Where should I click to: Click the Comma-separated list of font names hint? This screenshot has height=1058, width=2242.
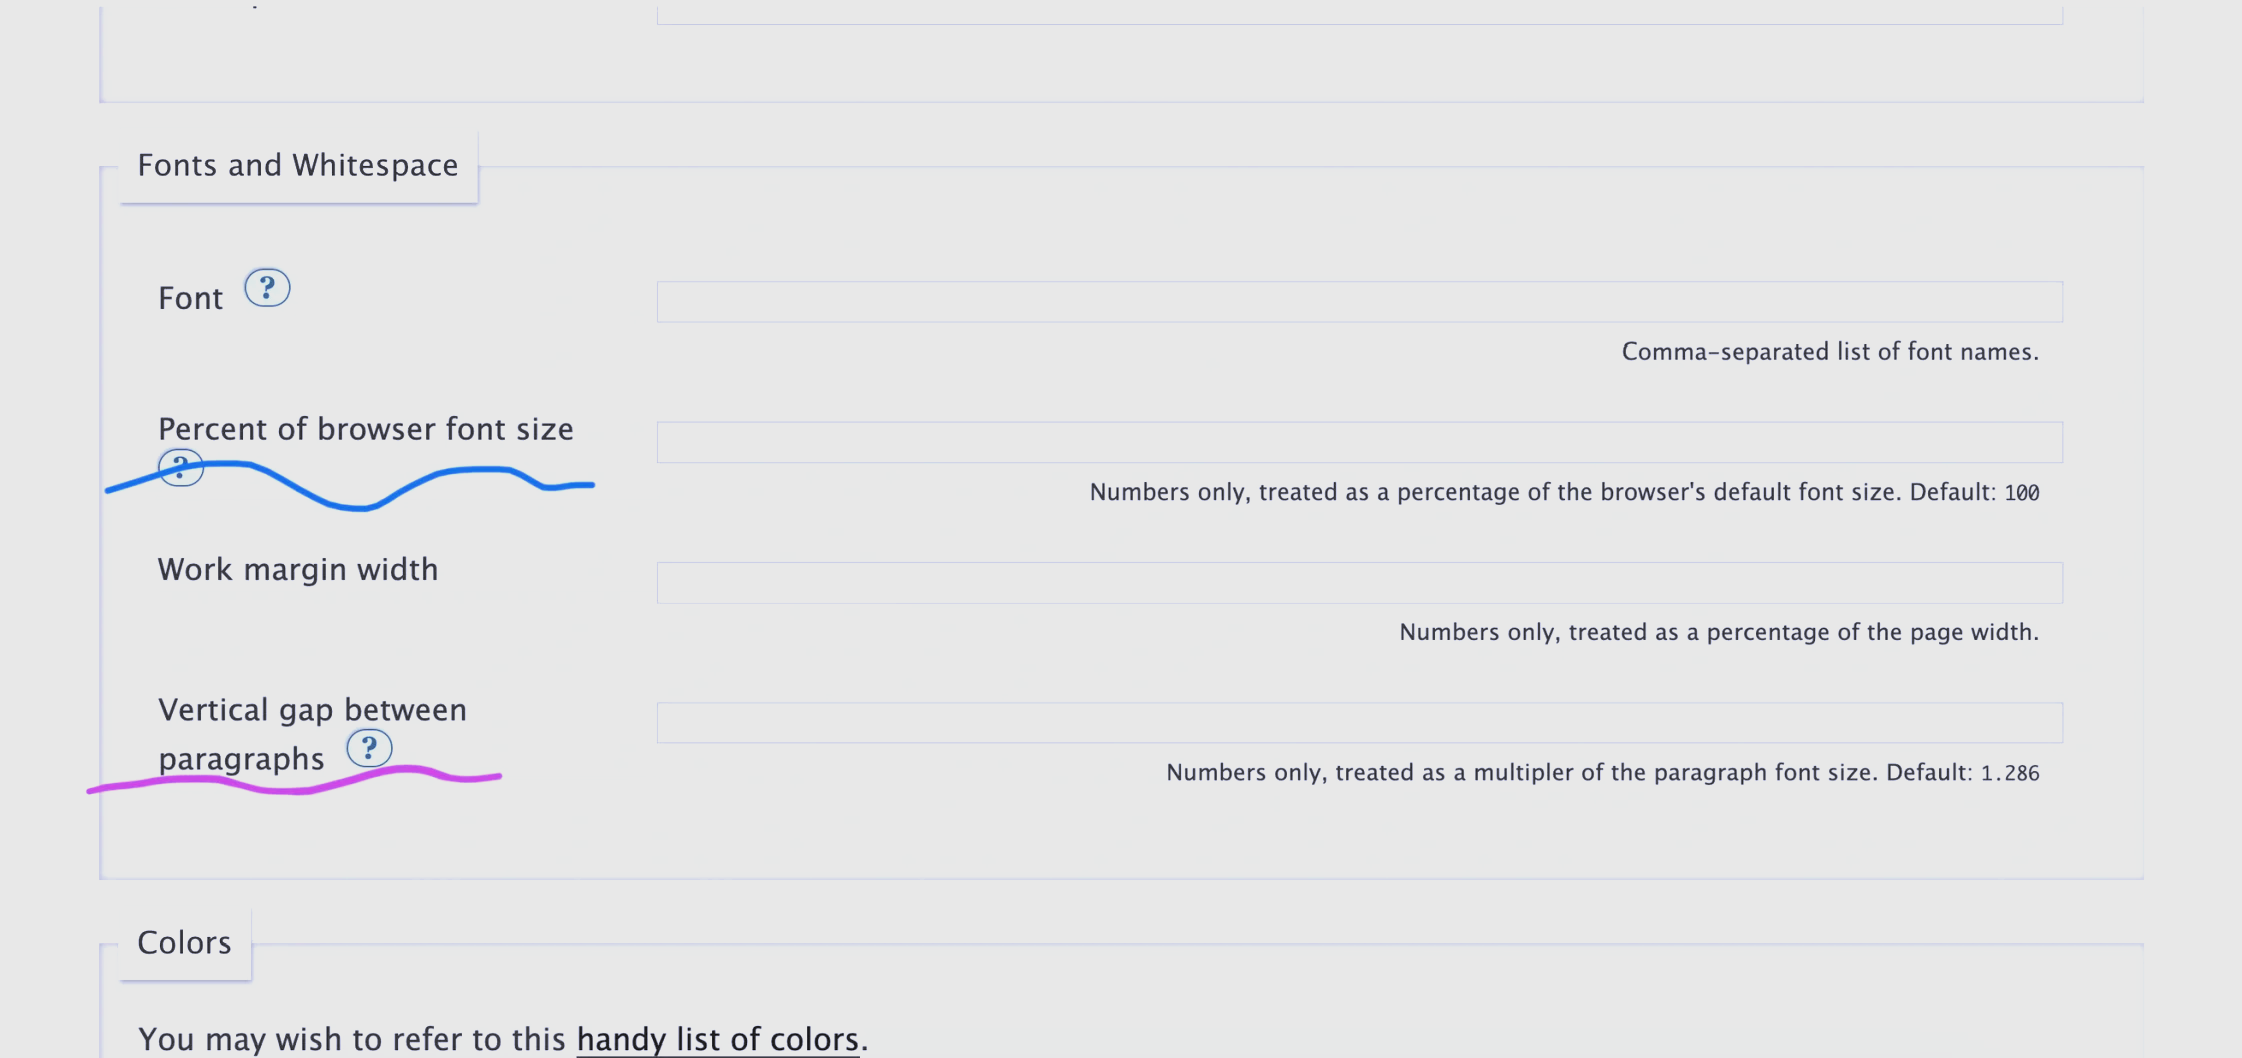[1830, 352]
